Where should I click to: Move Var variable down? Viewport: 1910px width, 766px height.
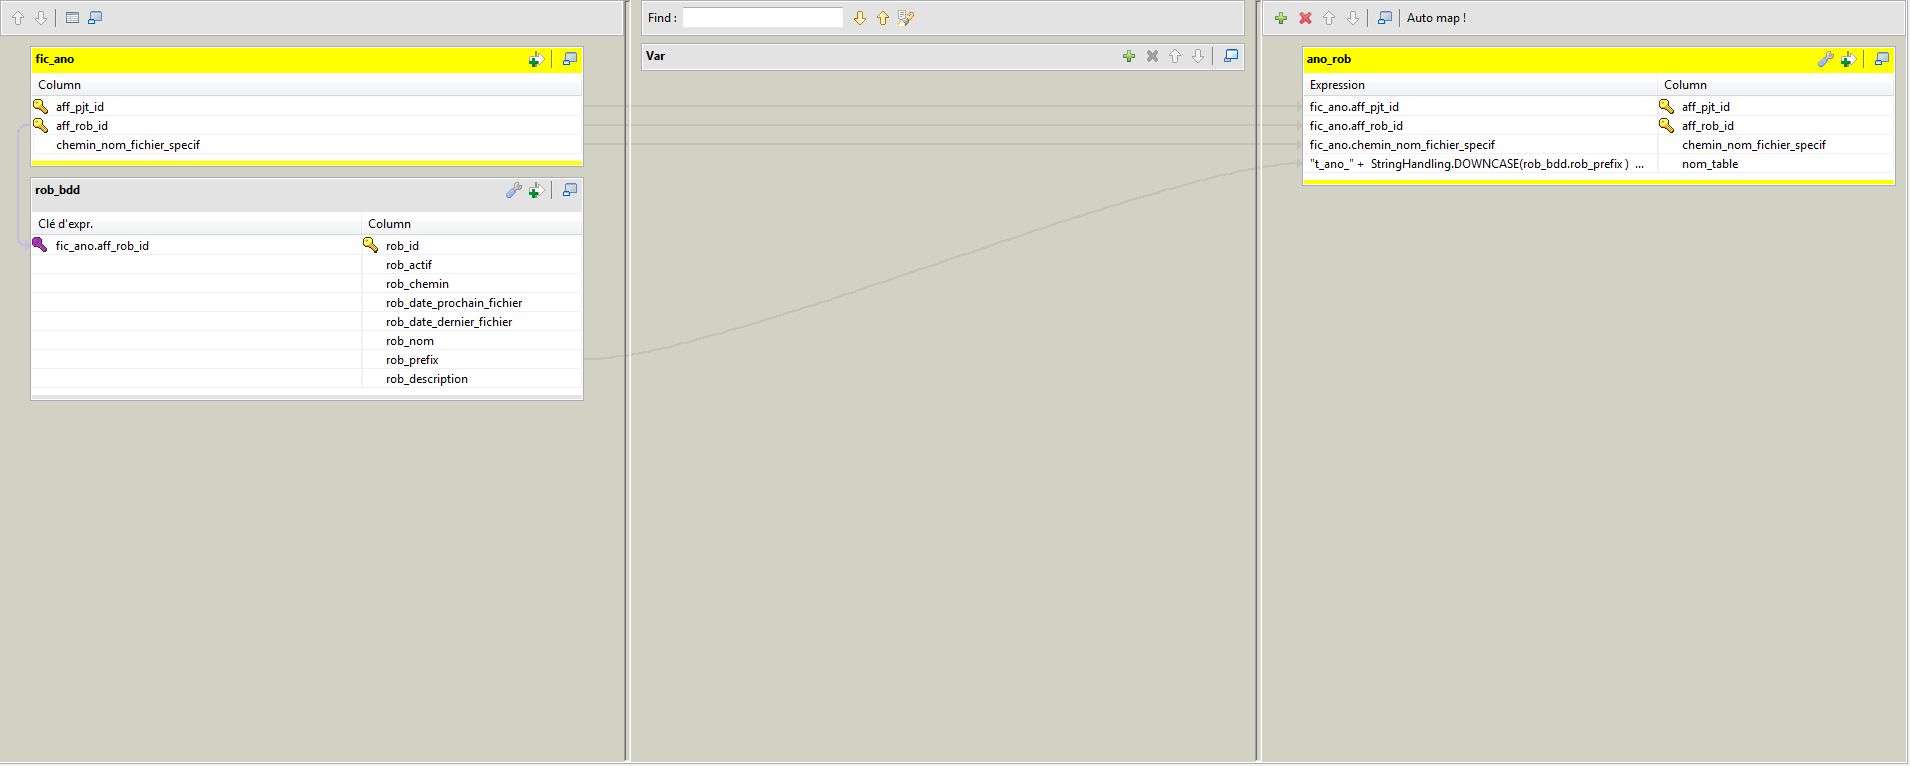point(1198,56)
